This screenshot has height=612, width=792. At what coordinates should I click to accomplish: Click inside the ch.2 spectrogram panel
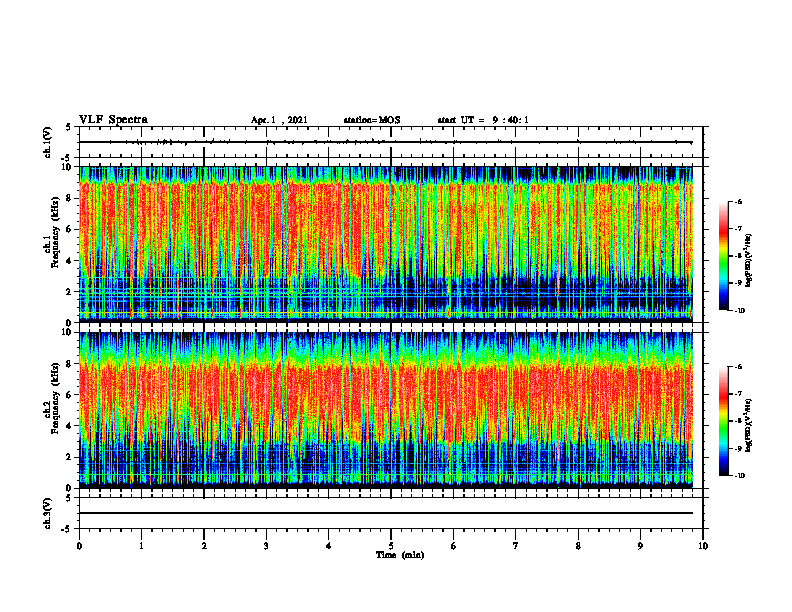pyautogui.click(x=386, y=410)
